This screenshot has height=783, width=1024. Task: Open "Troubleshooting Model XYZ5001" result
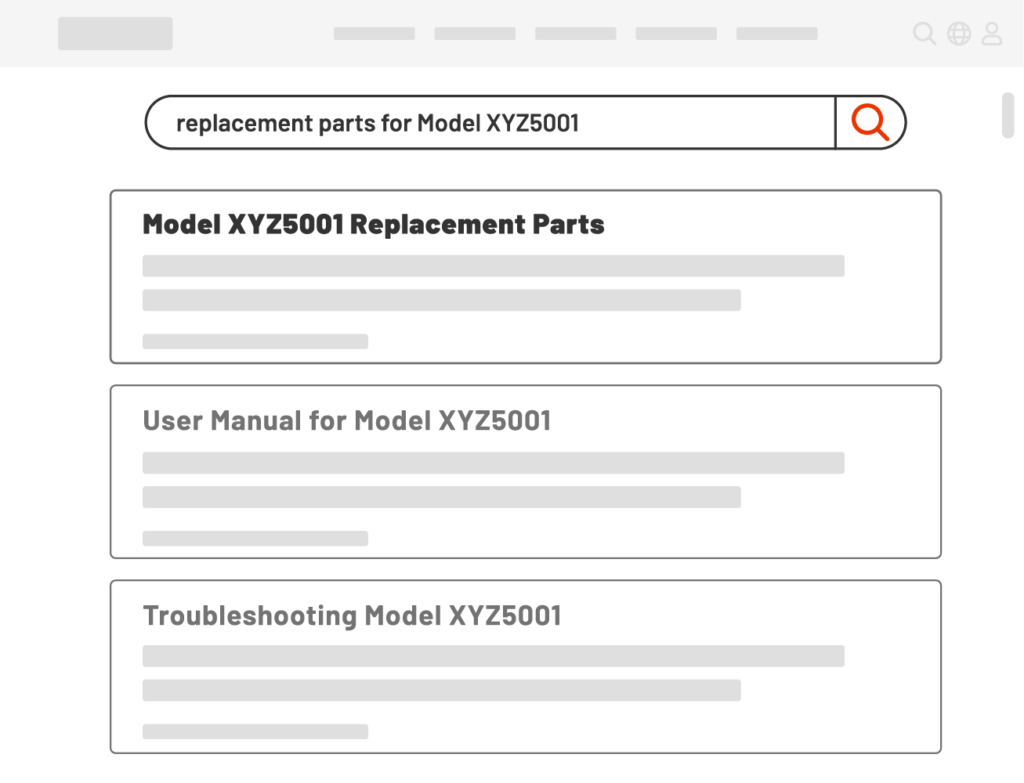point(352,616)
